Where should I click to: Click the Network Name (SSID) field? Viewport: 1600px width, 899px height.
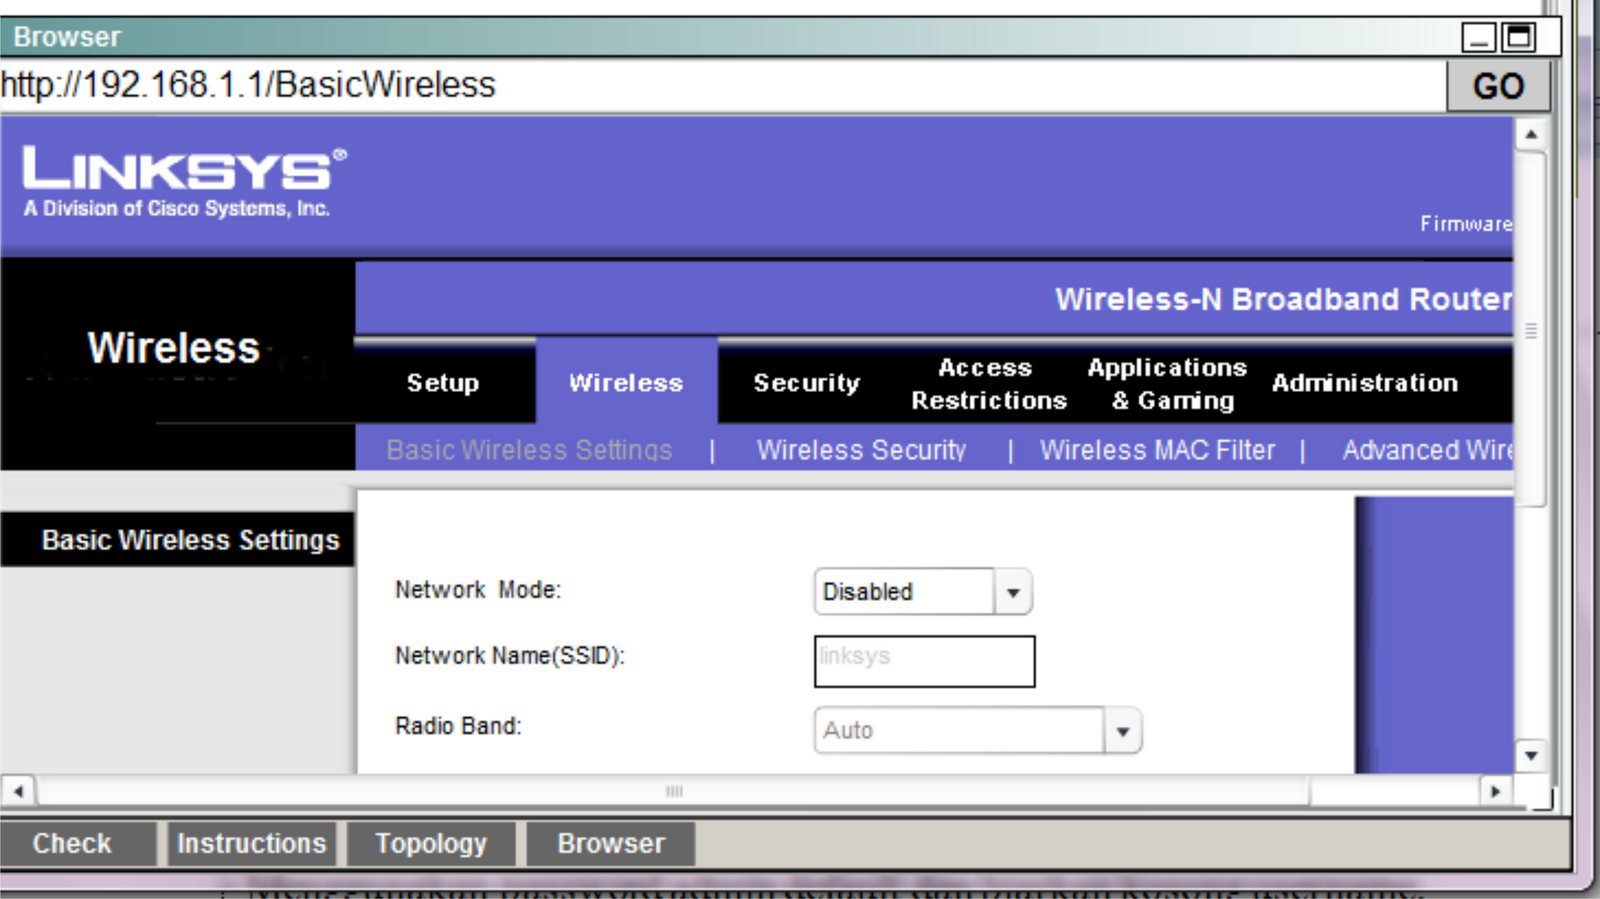924,661
